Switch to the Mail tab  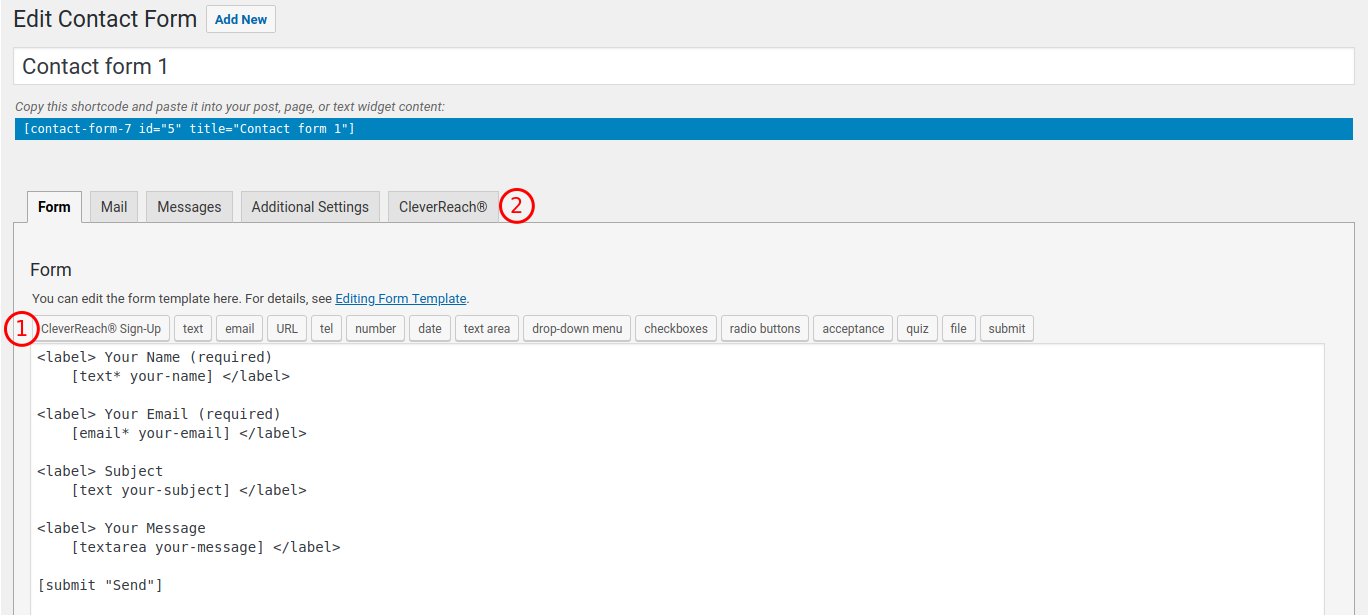114,207
